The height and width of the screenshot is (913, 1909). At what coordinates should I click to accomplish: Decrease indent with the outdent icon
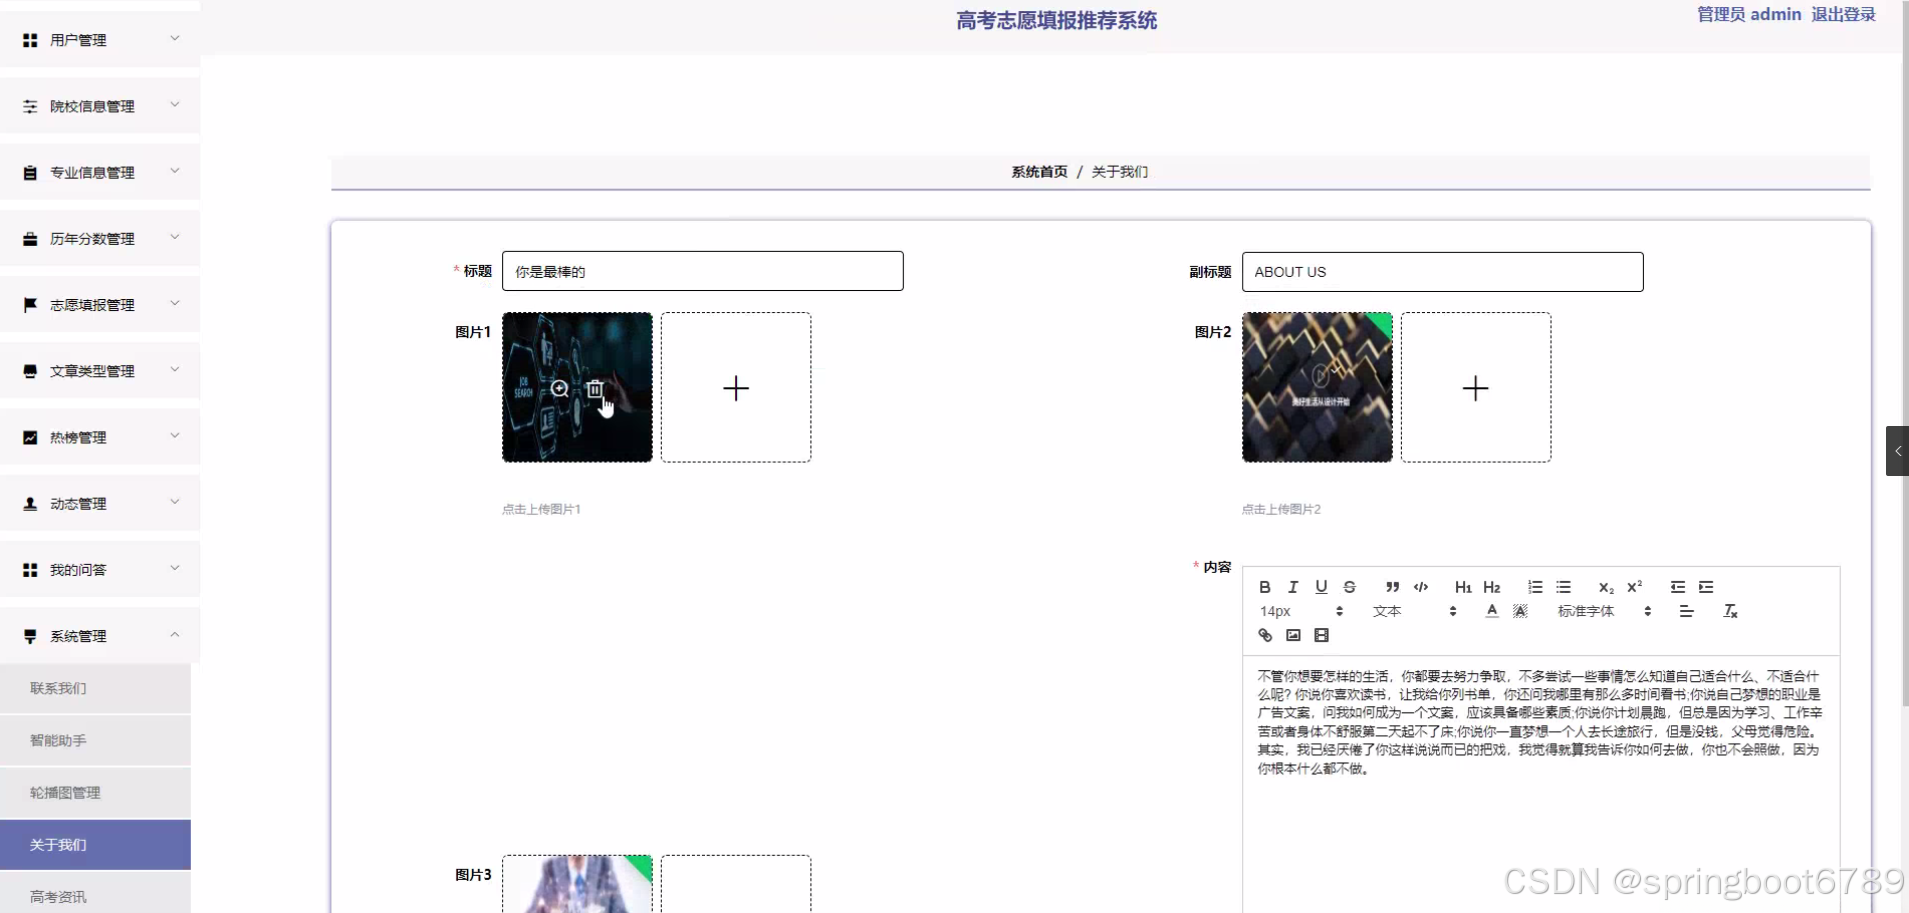coord(1678,587)
